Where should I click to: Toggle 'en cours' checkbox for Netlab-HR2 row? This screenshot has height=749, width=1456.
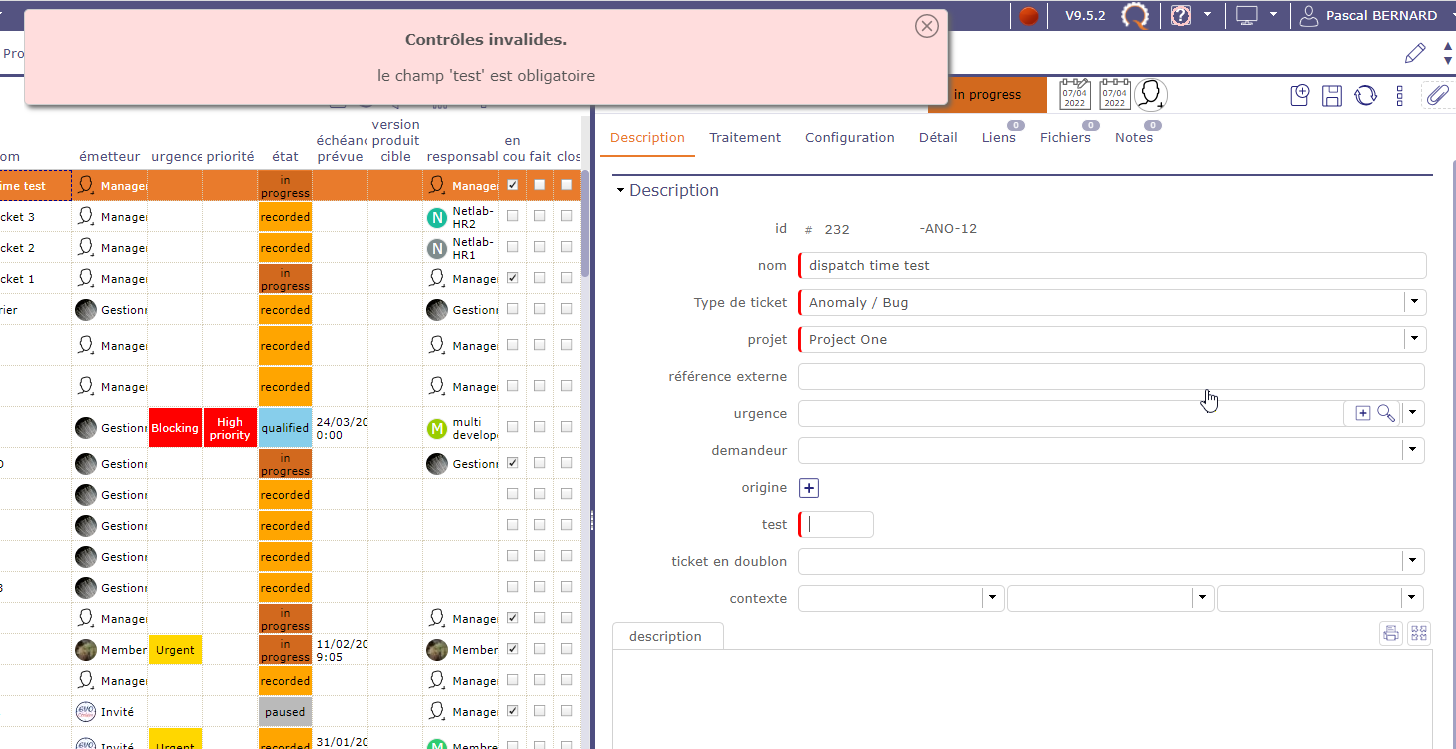513,216
